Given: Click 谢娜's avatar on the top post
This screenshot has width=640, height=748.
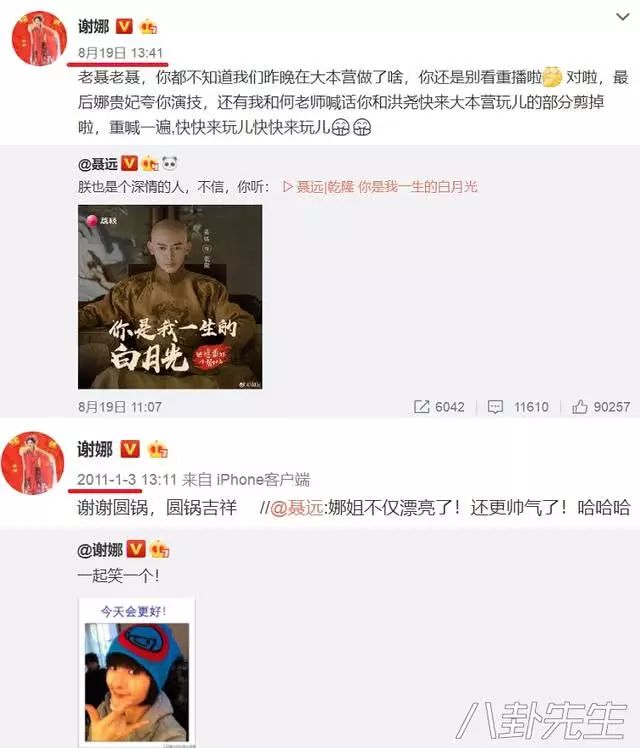Looking at the screenshot, I should 39,38.
